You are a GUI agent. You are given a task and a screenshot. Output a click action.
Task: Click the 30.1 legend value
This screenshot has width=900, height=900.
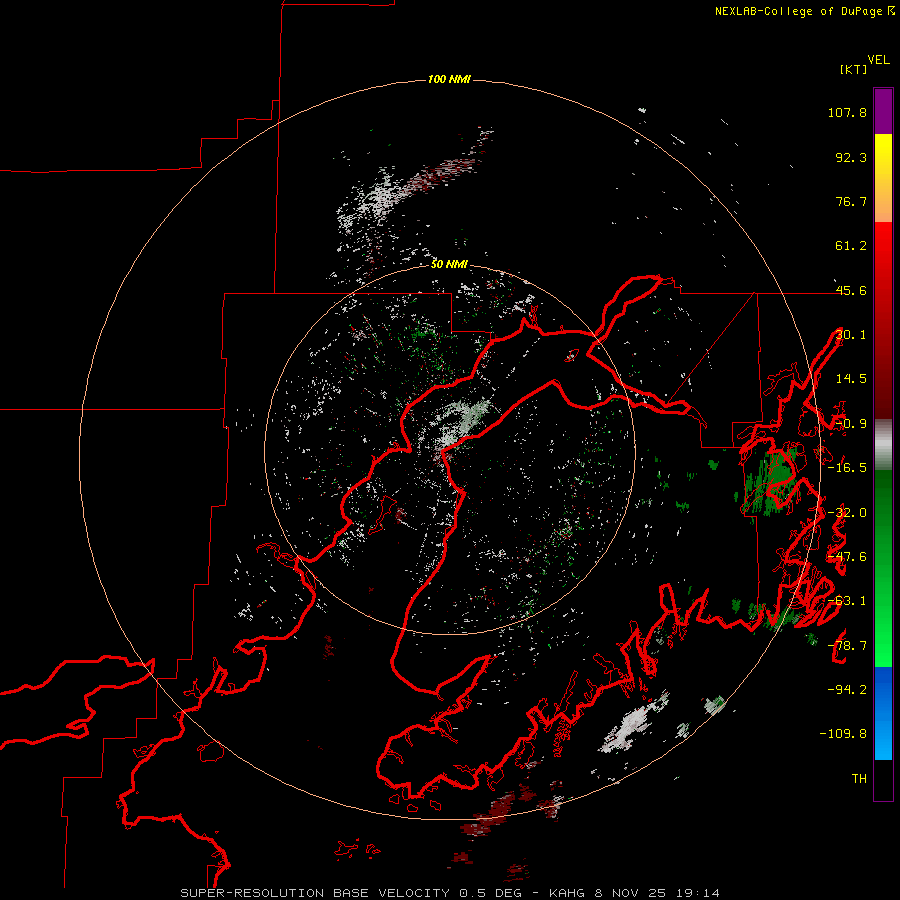[851, 335]
